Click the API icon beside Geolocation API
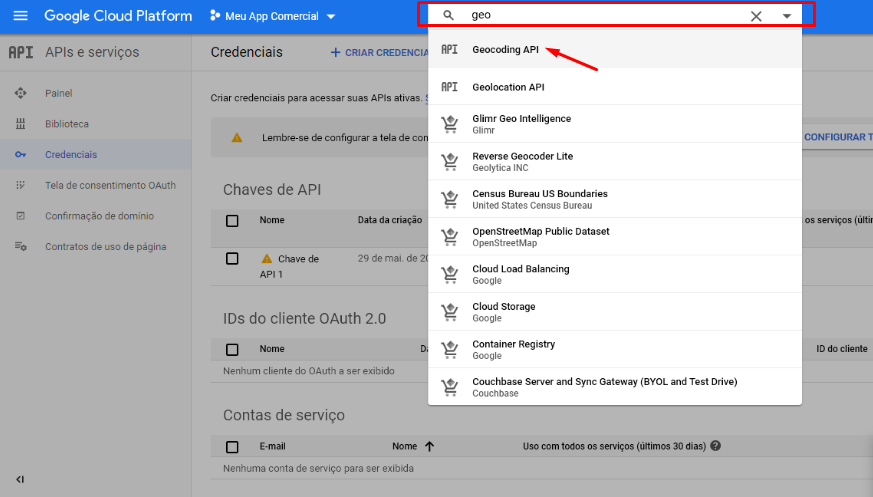The height and width of the screenshot is (497, 873). (x=449, y=87)
